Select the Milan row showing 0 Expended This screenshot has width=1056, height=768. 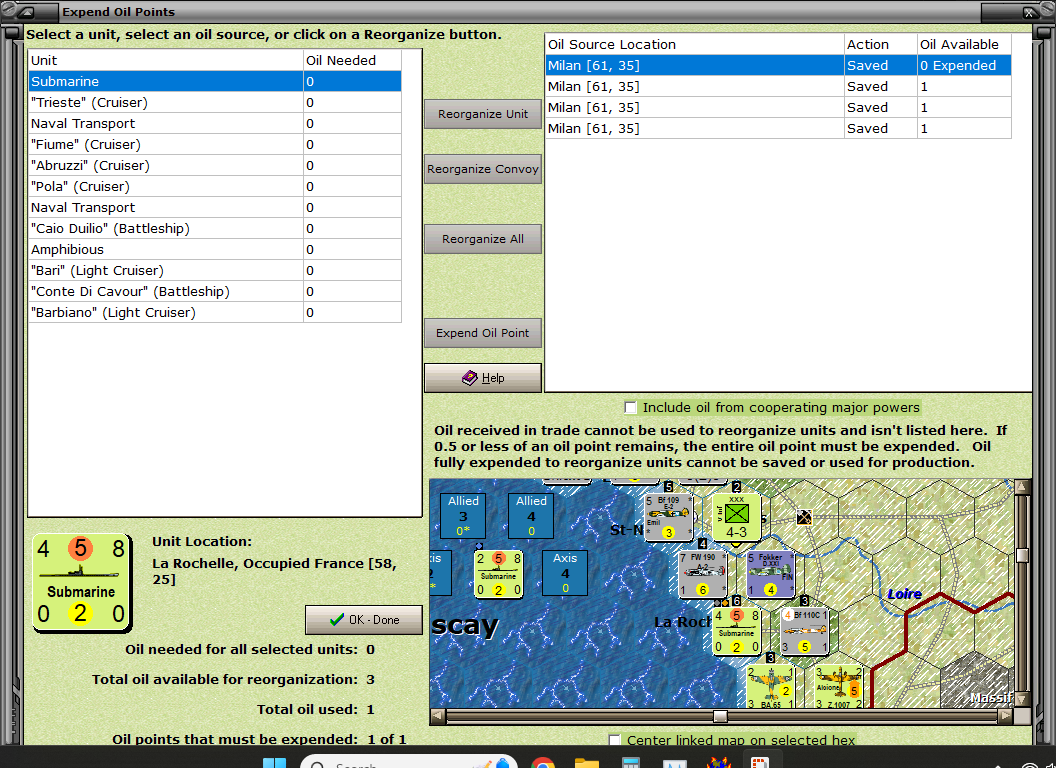[x=778, y=65]
